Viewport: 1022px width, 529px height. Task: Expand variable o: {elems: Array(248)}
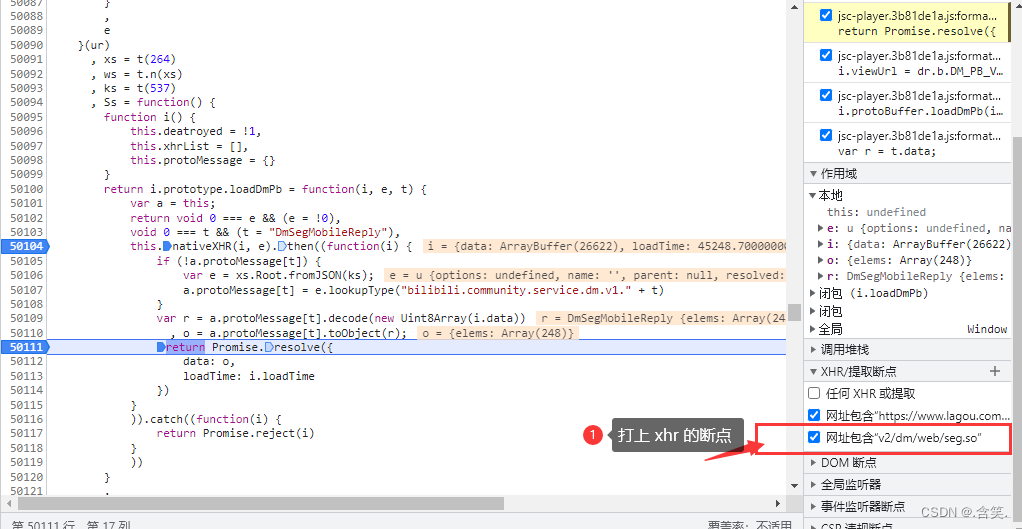(821, 261)
